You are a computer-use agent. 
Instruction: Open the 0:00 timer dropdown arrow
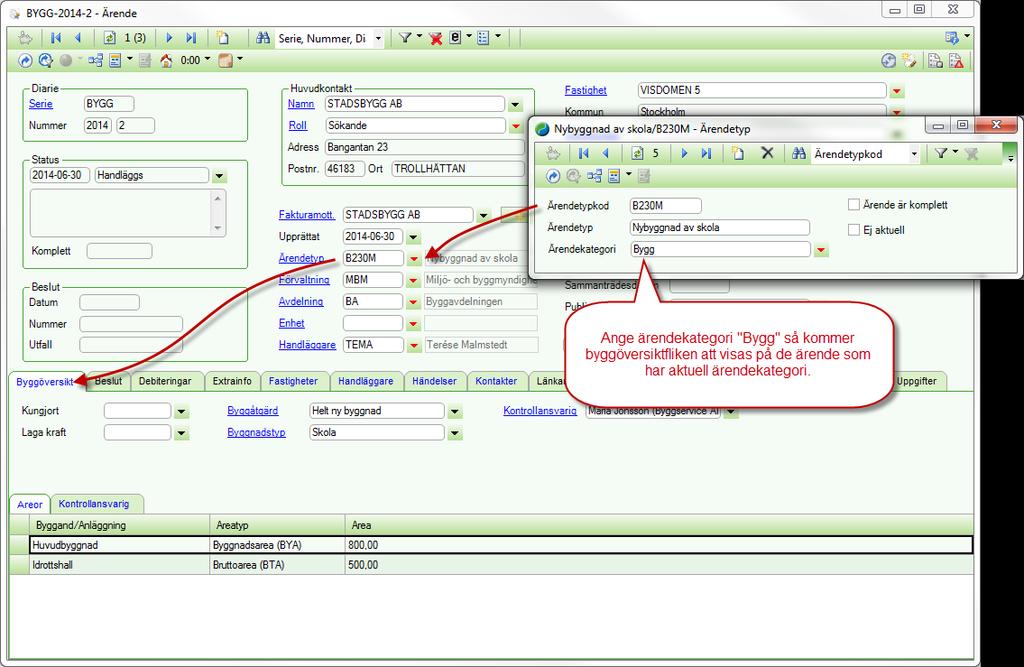pyautogui.click(x=208, y=59)
